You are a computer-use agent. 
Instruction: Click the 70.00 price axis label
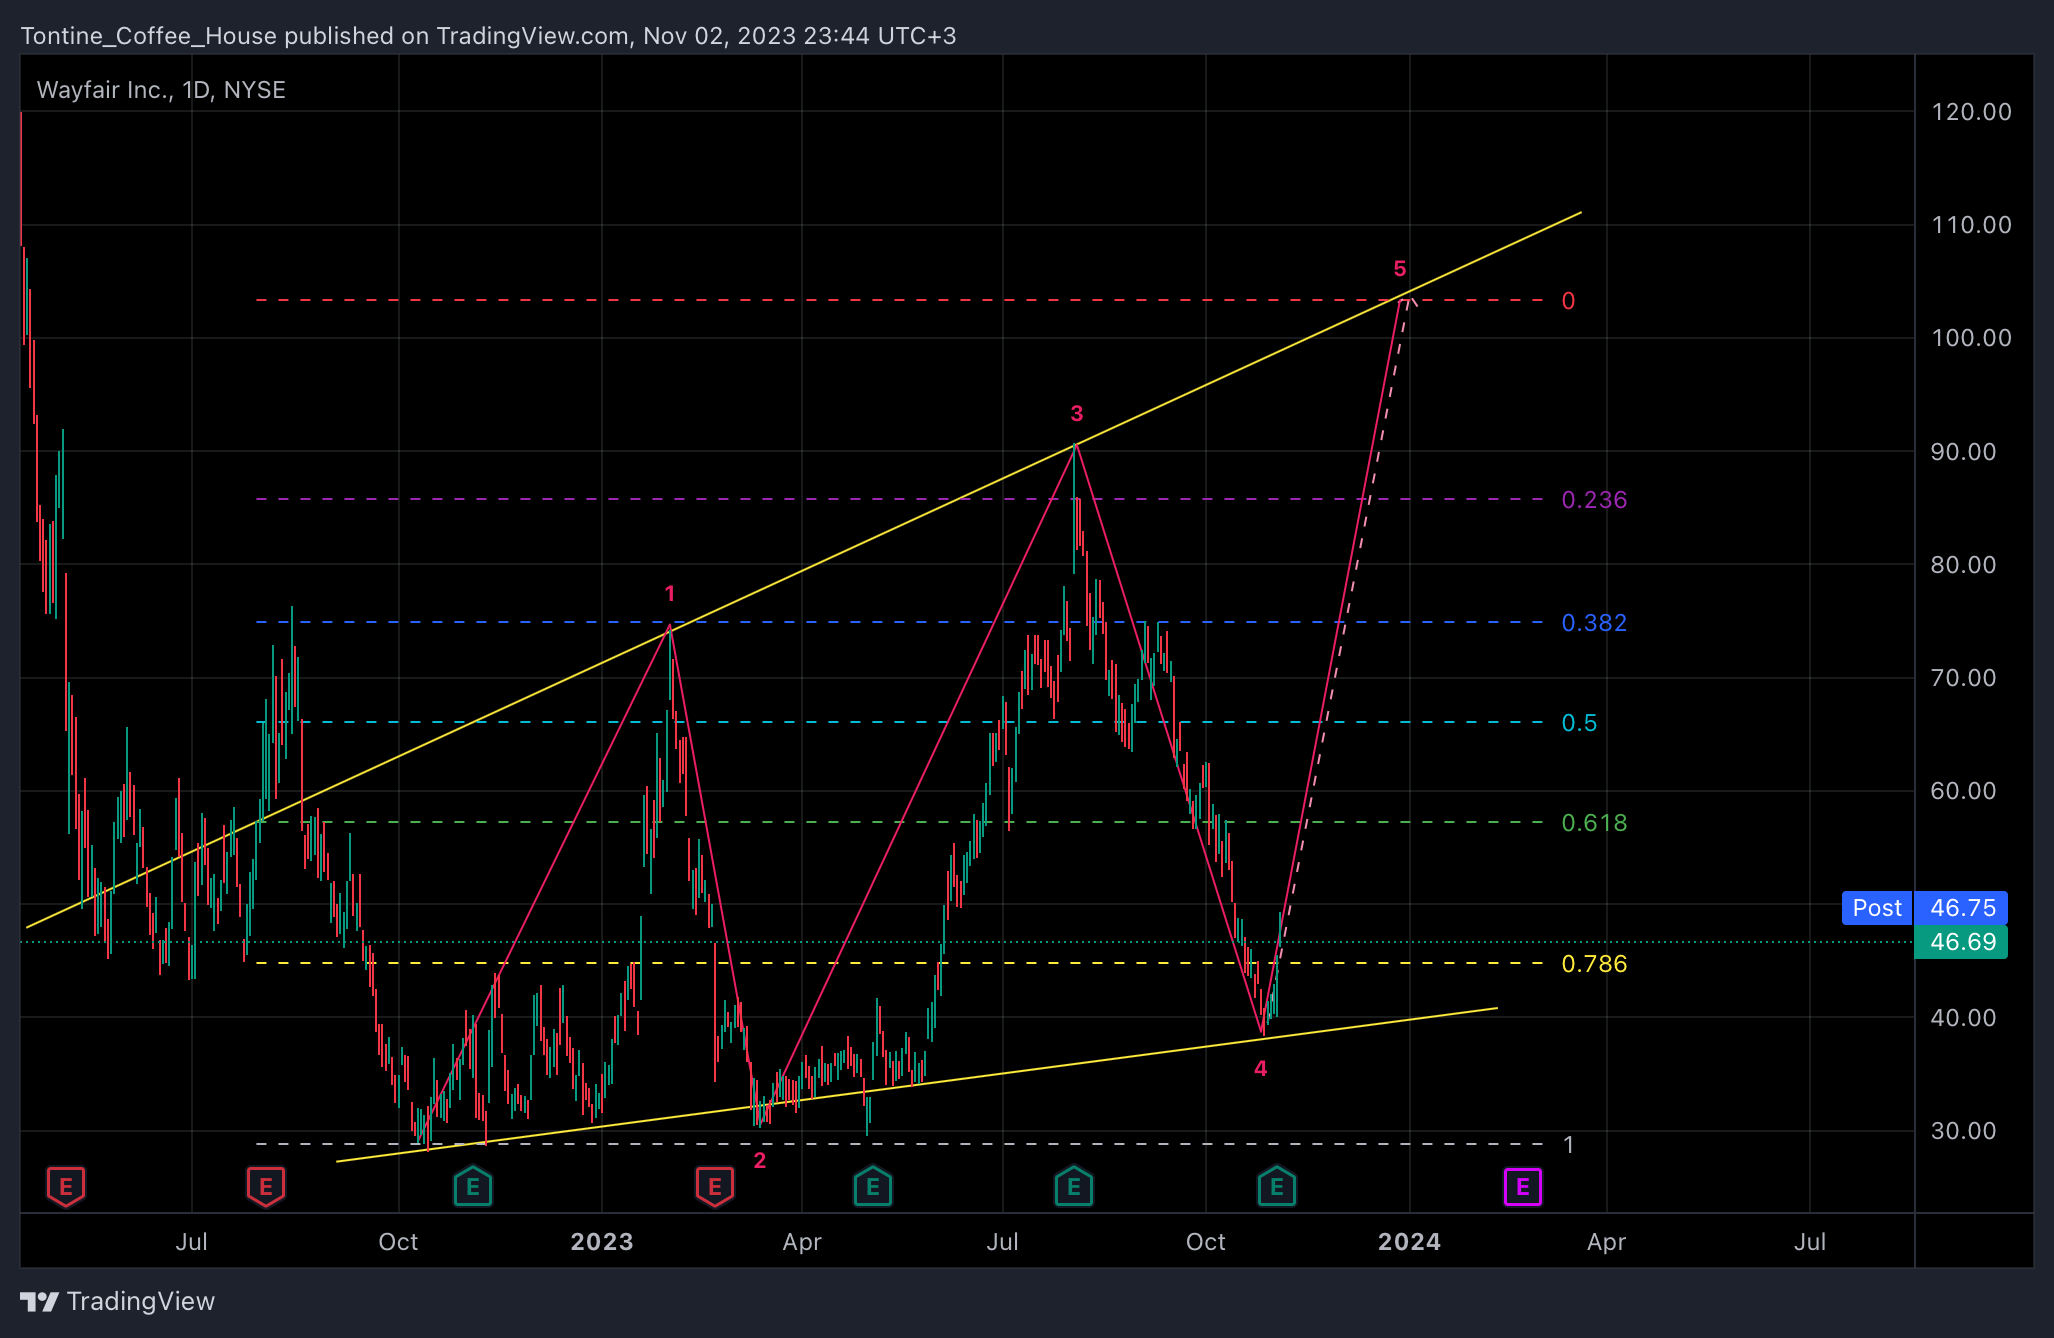[x=1963, y=678]
